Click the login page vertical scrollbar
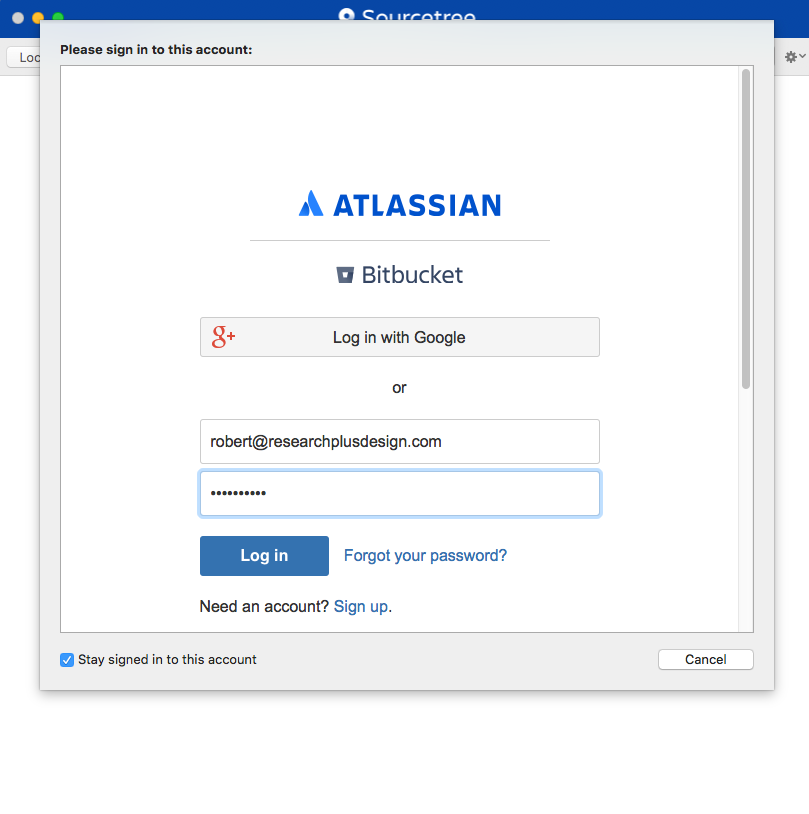 click(746, 229)
